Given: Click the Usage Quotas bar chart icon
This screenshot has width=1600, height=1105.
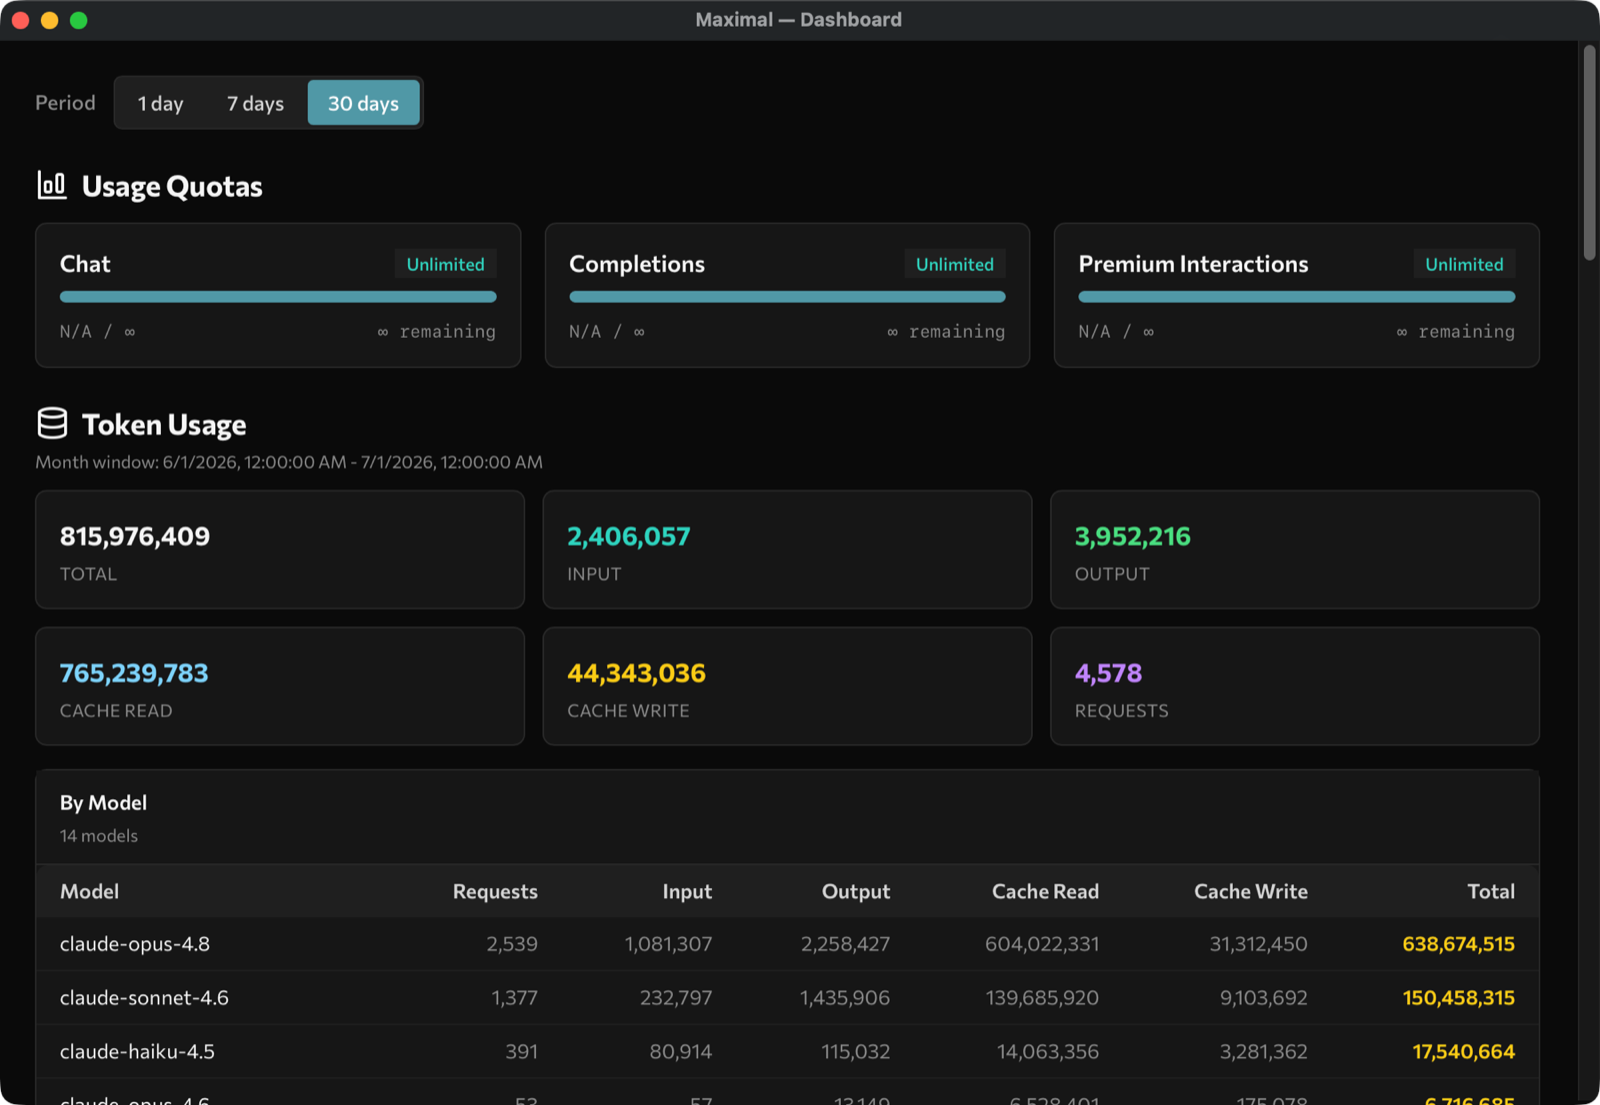Looking at the screenshot, I should click(52, 185).
